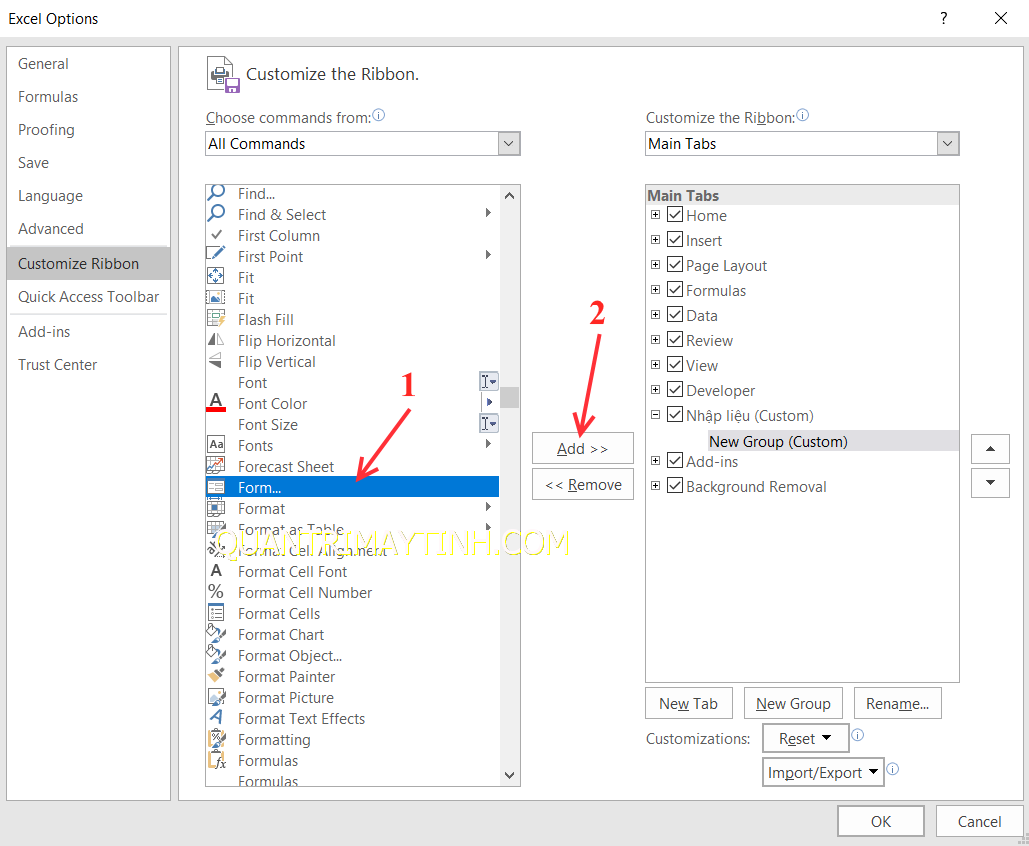Click the Forecast Sheet chart icon

[x=216, y=465]
